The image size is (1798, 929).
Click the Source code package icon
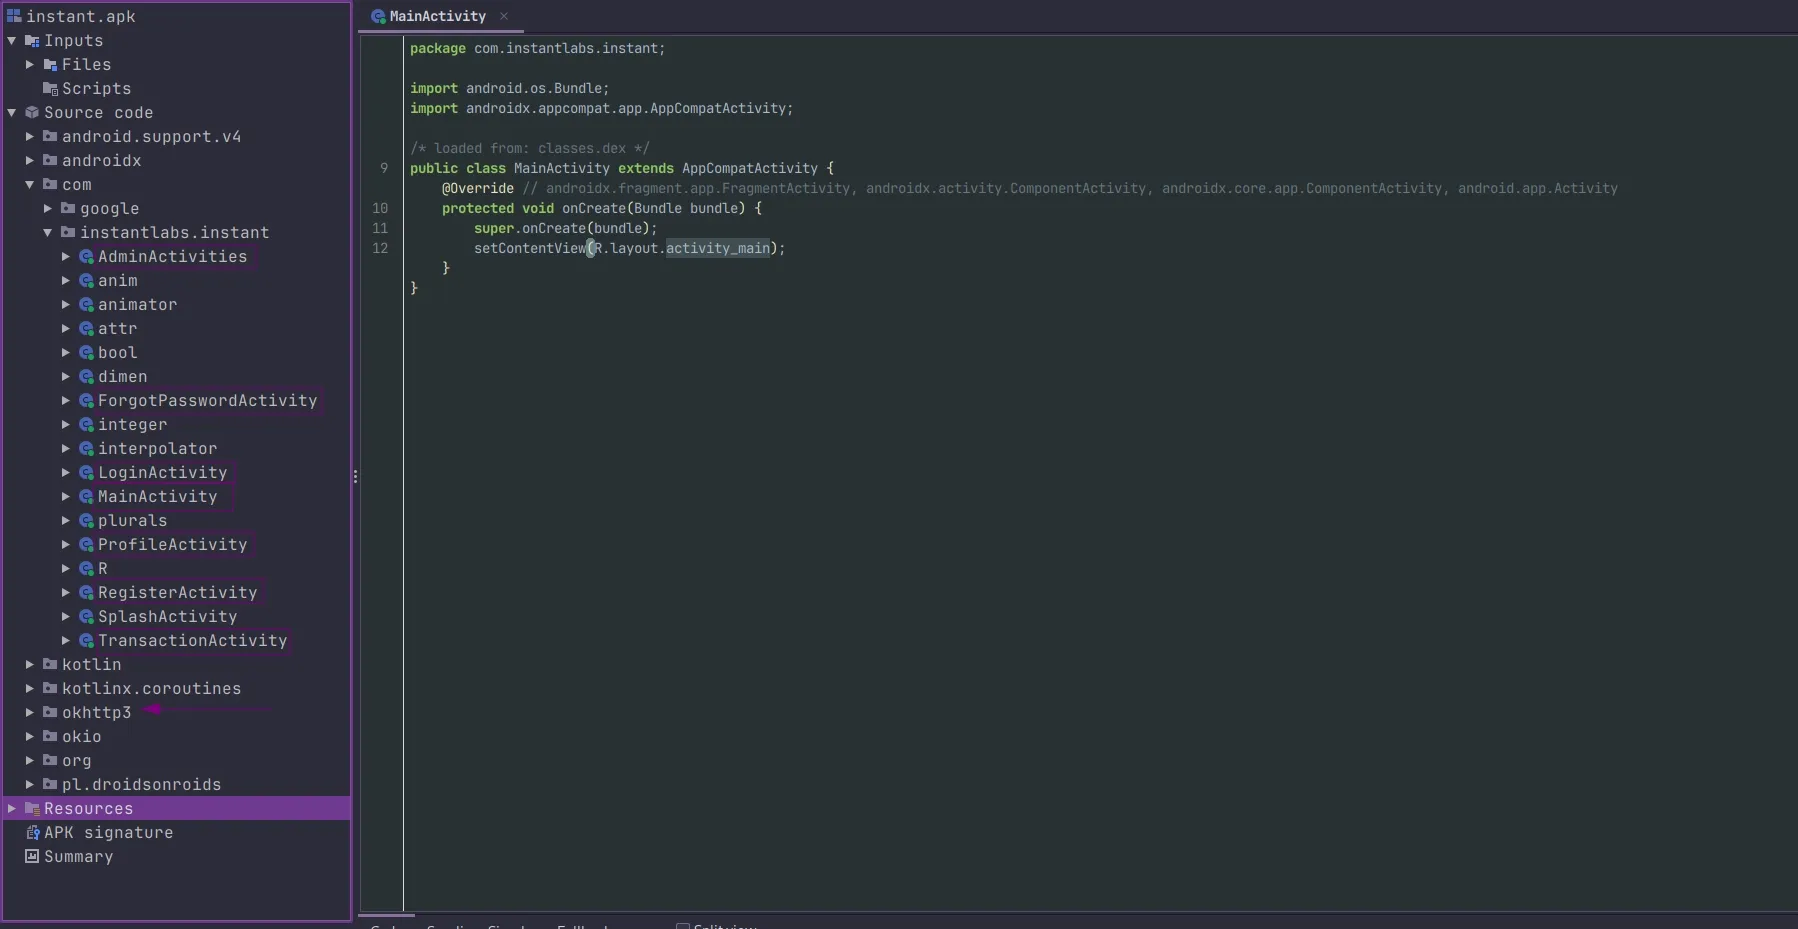pyautogui.click(x=32, y=113)
